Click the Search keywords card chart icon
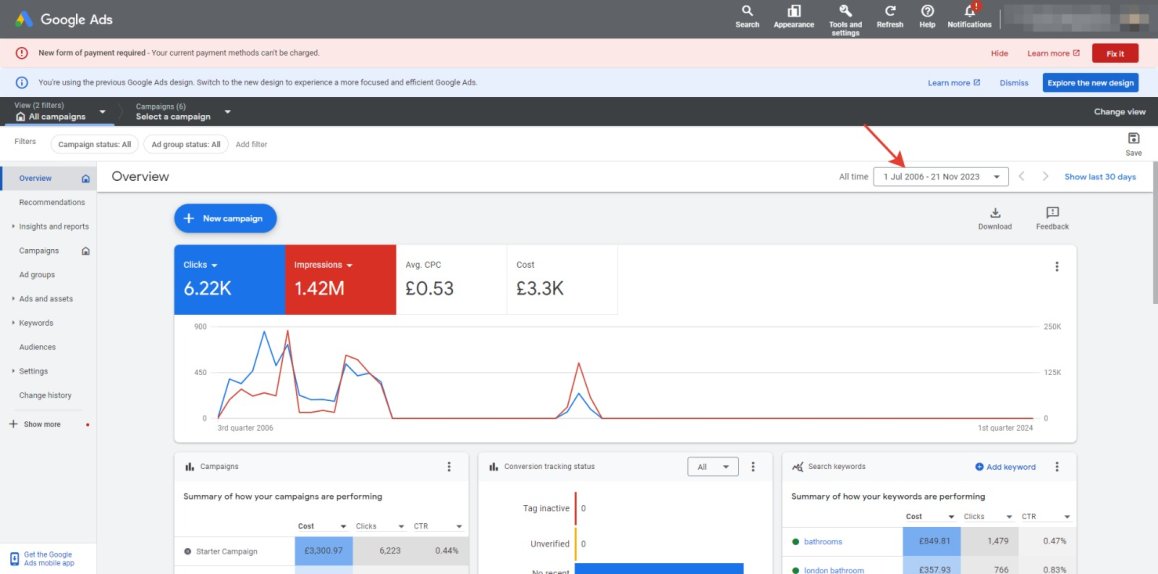 tap(797, 467)
